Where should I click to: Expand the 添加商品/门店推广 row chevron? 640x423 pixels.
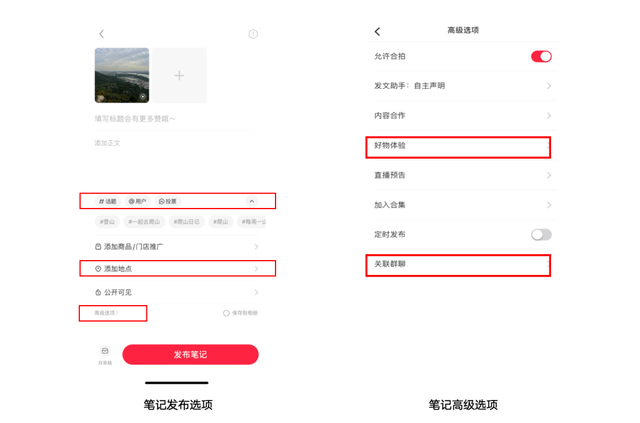point(256,247)
